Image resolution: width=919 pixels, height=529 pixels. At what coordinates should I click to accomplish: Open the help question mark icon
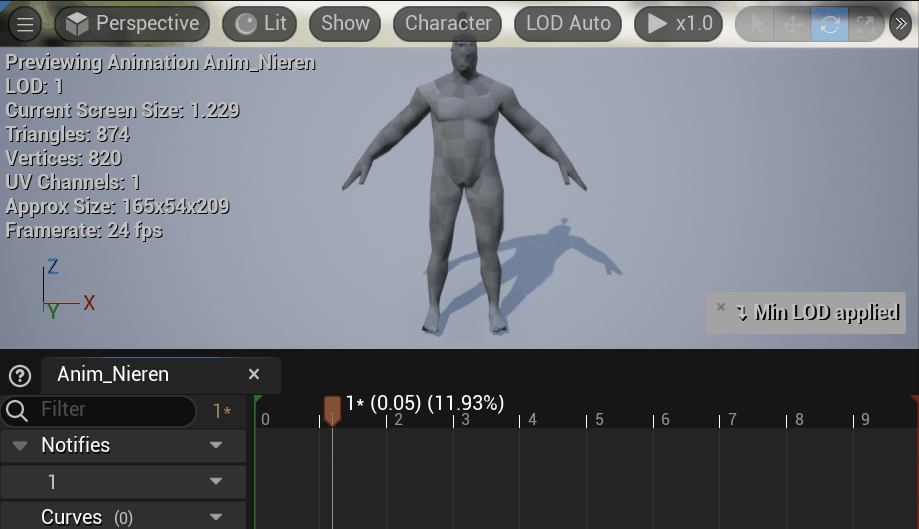[x=20, y=376]
